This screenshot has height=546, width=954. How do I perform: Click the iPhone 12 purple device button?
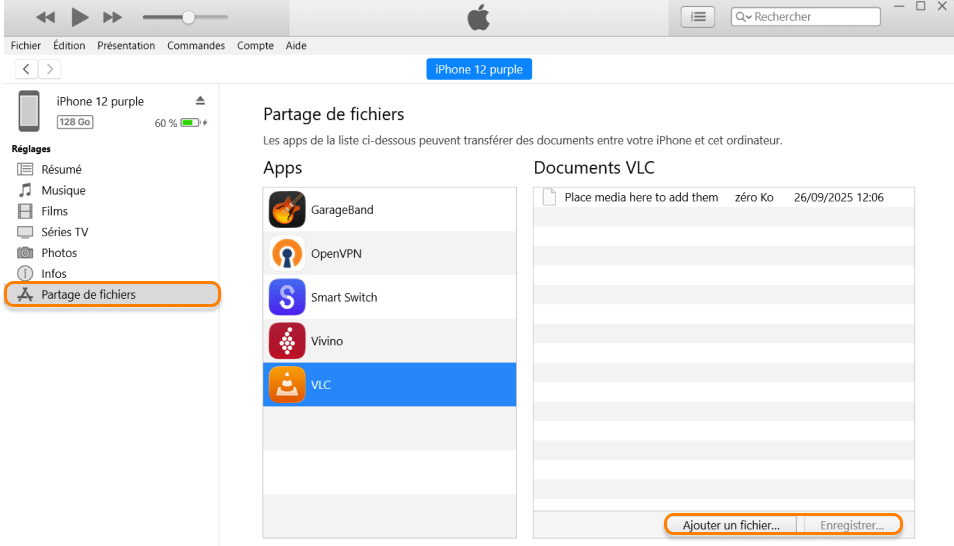coord(479,69)
